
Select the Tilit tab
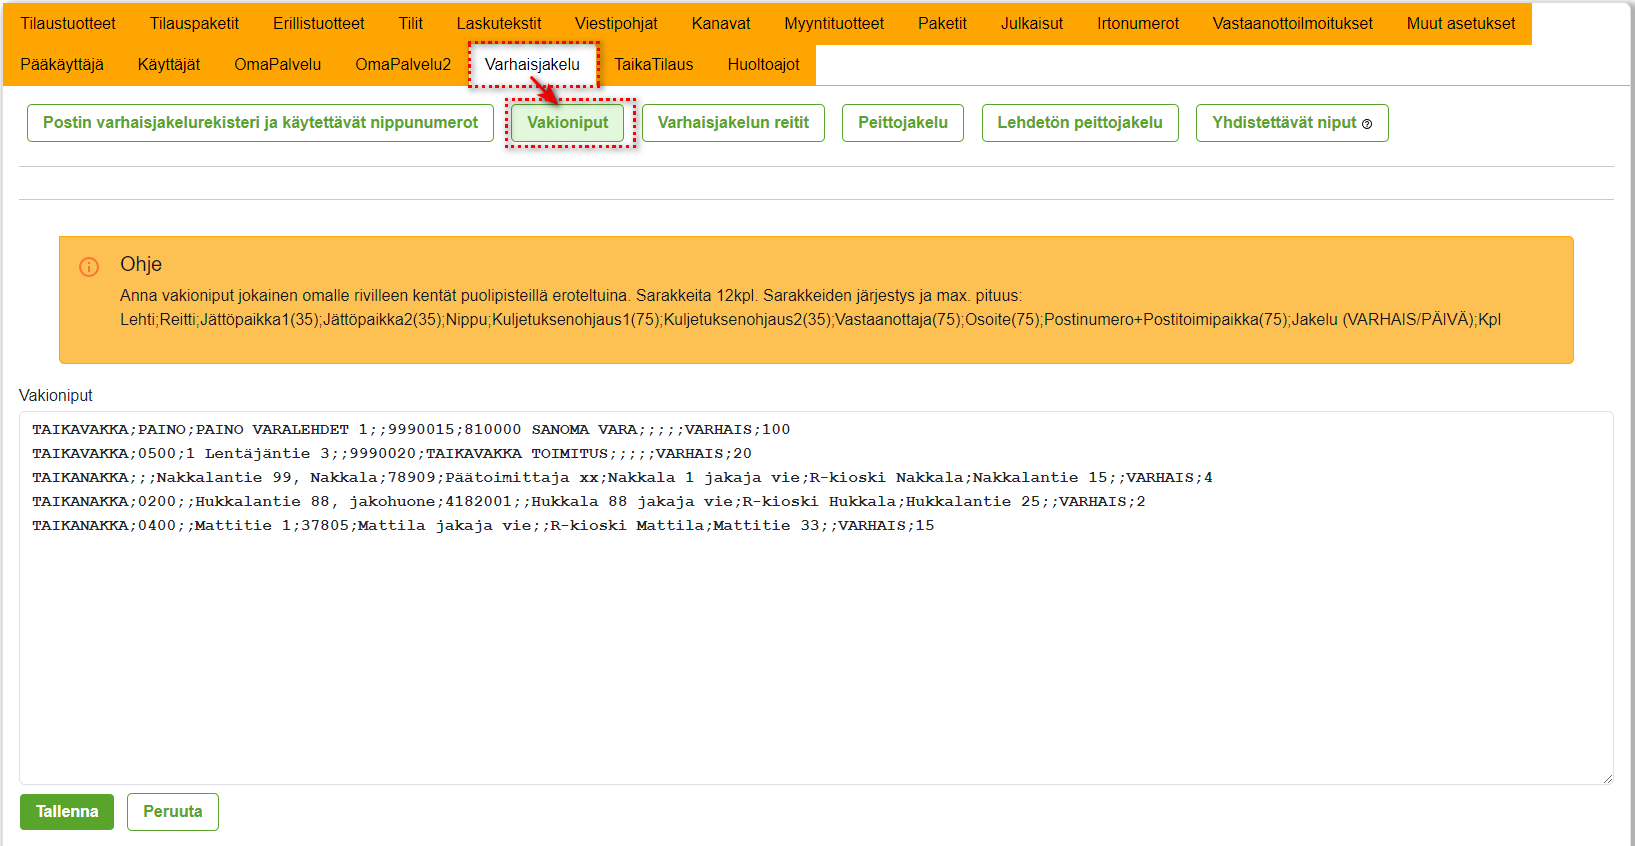411,23
